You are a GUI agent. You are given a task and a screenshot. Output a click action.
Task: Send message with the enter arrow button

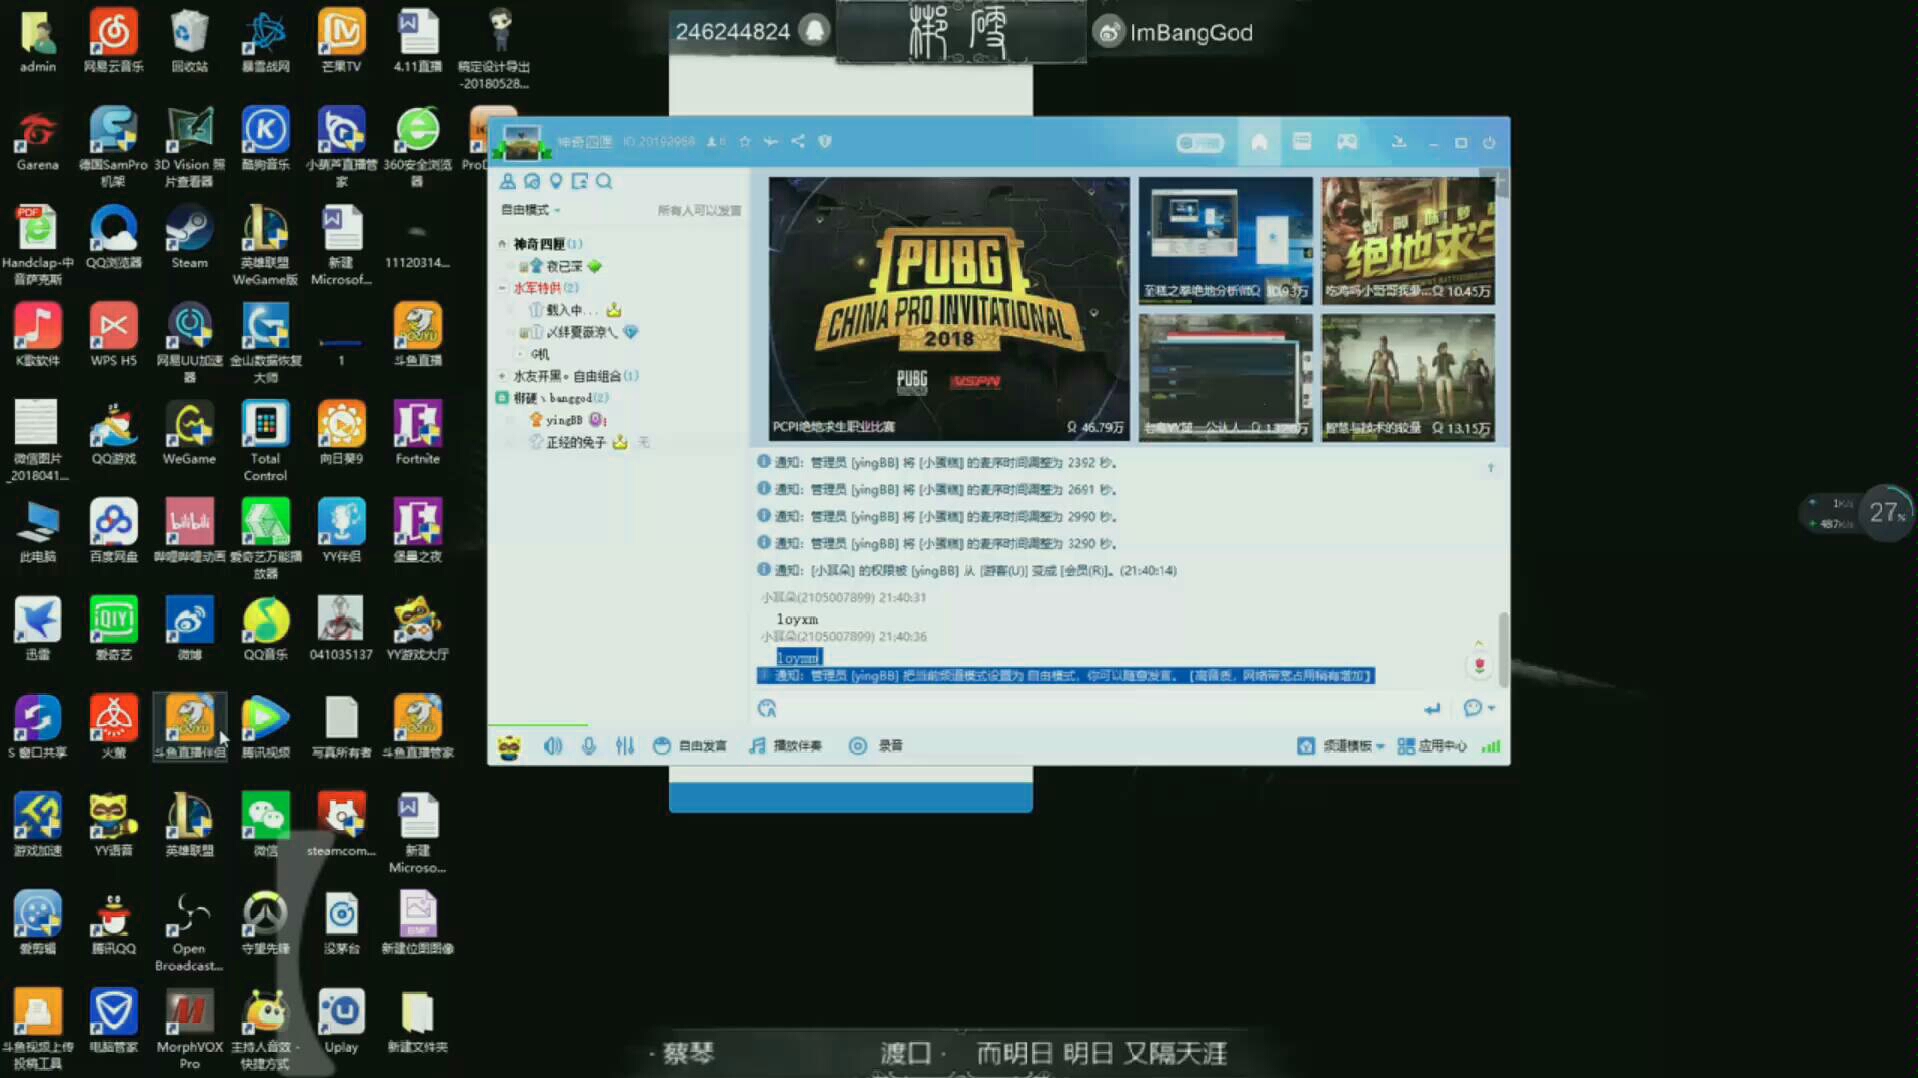click(x=1432, y=709)
